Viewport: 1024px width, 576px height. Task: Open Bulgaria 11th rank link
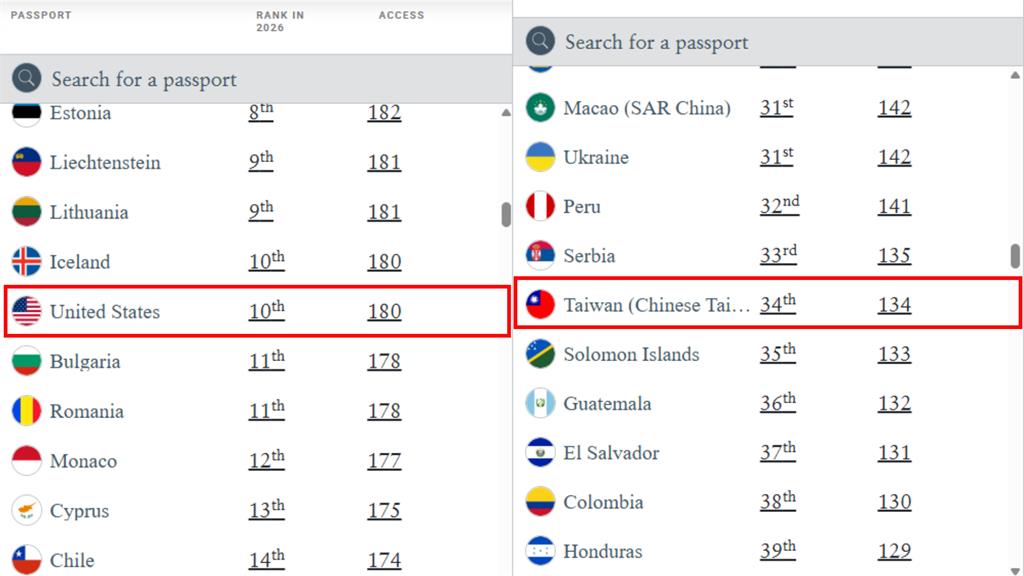tap(266, 360)
